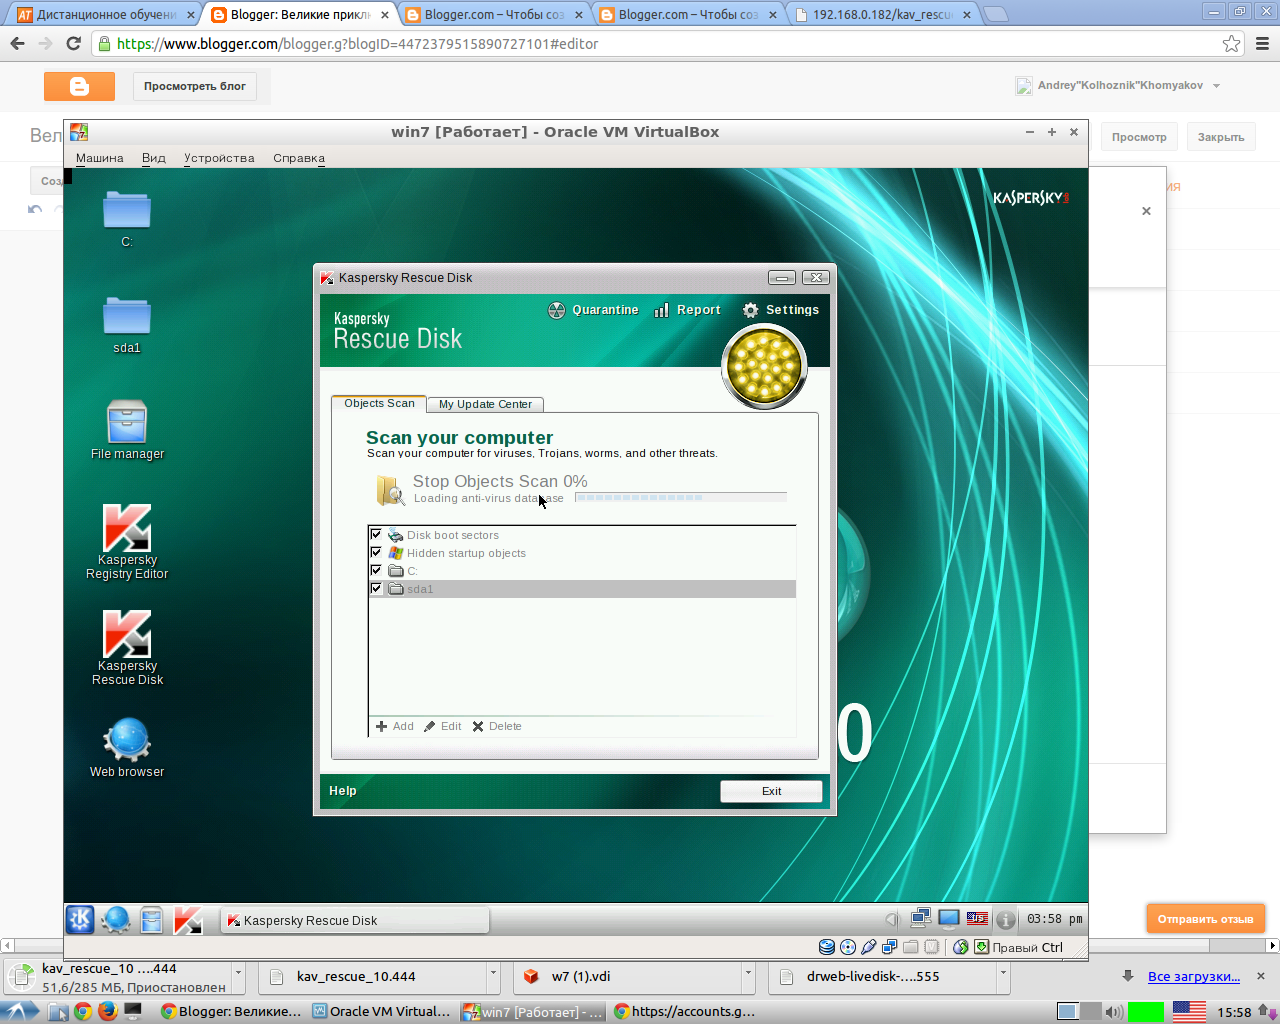This screenshot has height=1024, width=1280.
Task: Disable scanning of Hidden startup objects
Action: (376, 552)
